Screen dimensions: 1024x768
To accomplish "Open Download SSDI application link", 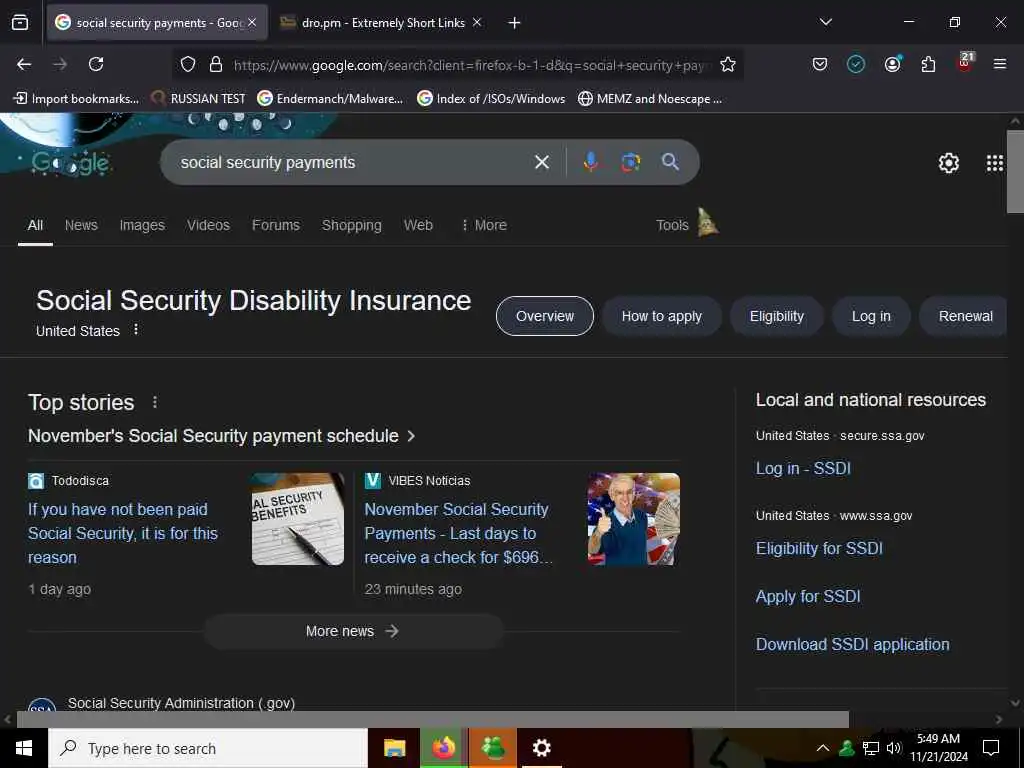I will point(852,644).
